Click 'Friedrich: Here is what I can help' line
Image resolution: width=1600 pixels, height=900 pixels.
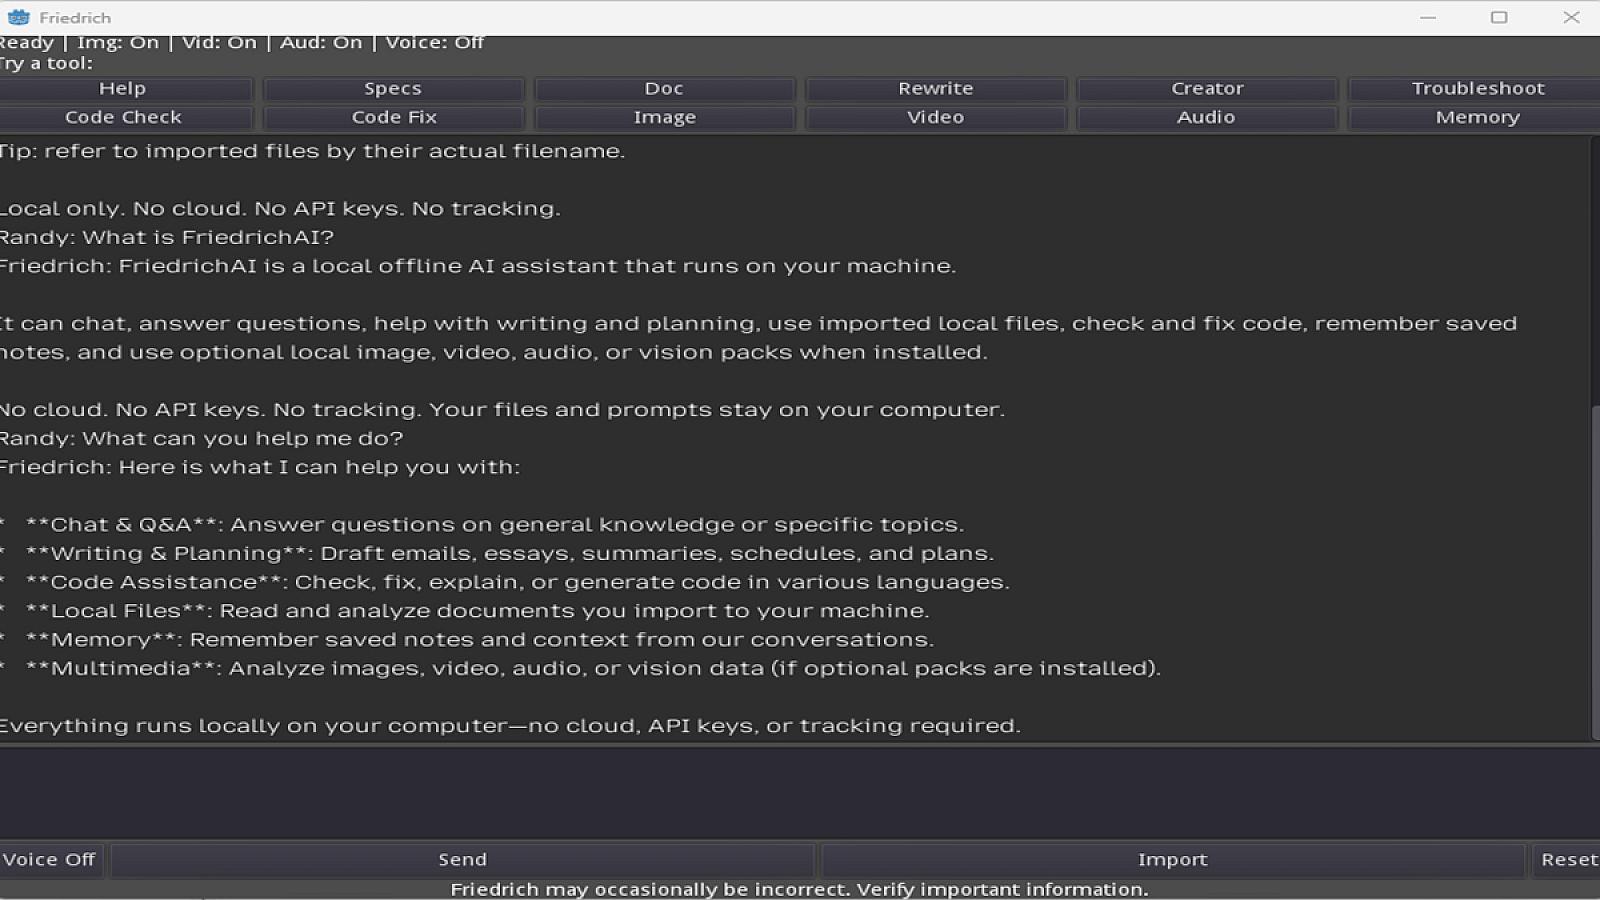click(260, 467)
